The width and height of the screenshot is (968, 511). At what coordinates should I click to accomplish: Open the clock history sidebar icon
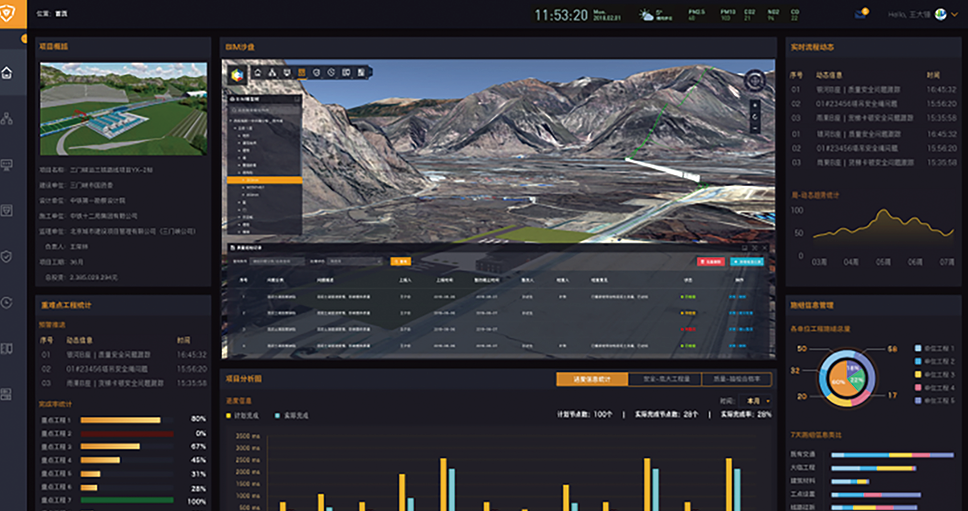[8, 302]
